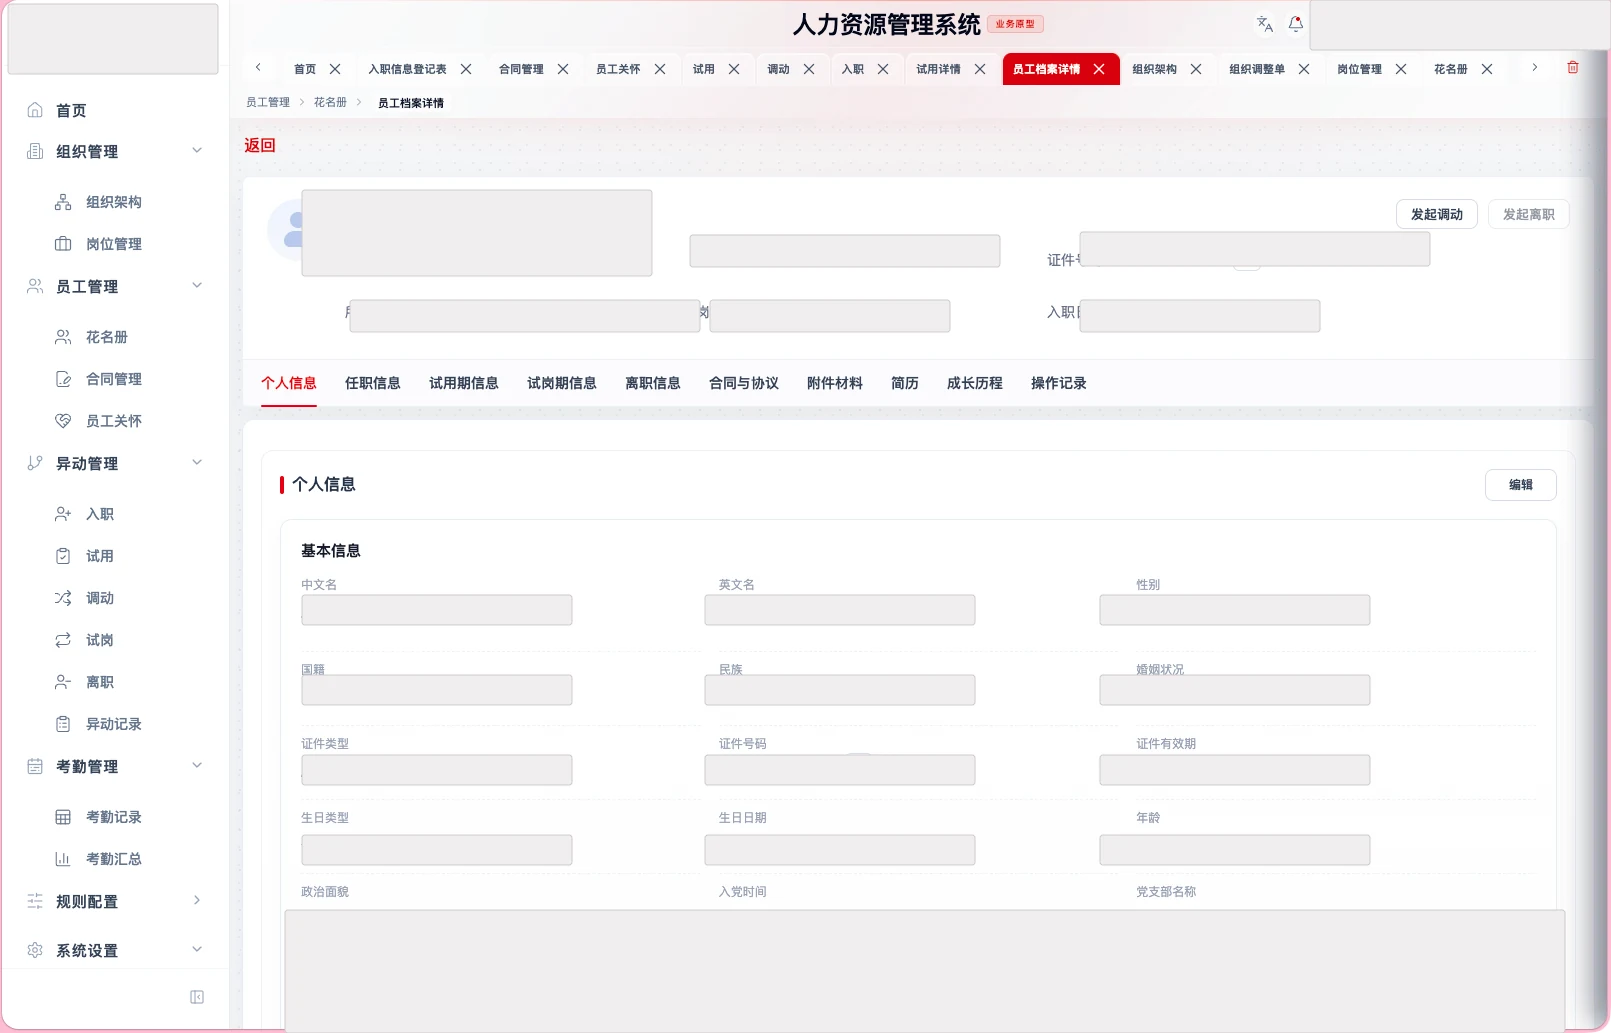This screenshot has height=1033, width=1611.
Task: Click the 员工关怀 heart icon
Action: [x=63, y=421]
